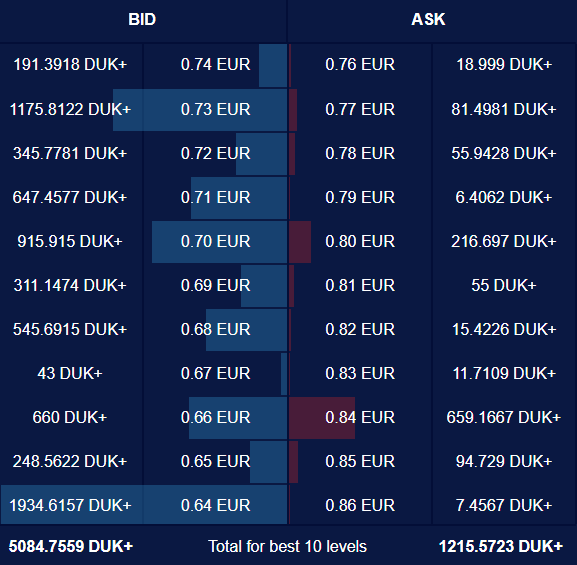Screen dimensions: 577x565
Task: Click the BID column header
Action: (142, 20)
